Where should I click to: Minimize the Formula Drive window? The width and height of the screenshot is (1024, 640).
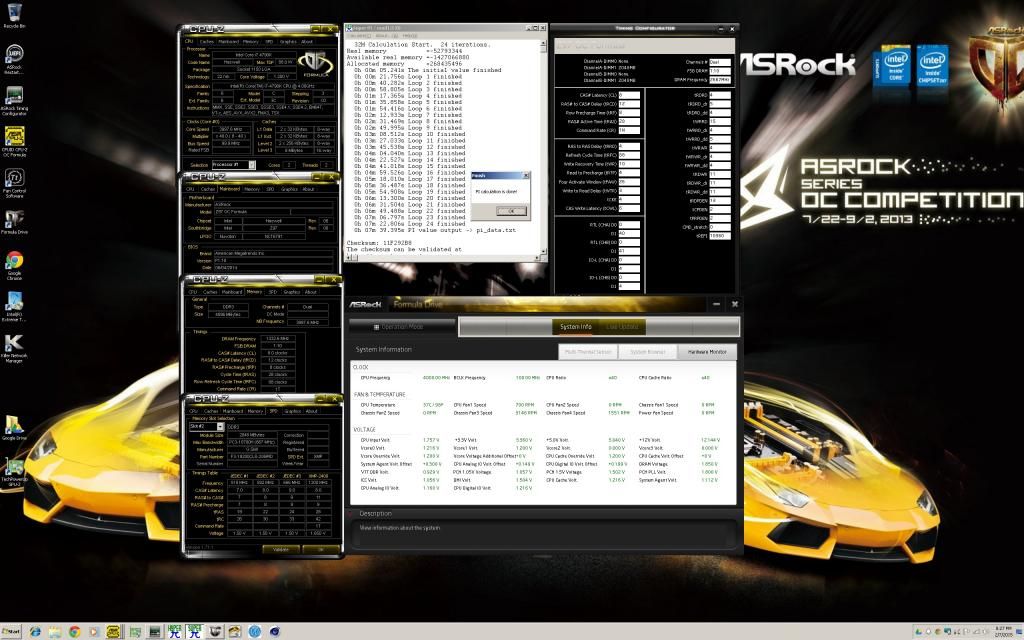716,304
